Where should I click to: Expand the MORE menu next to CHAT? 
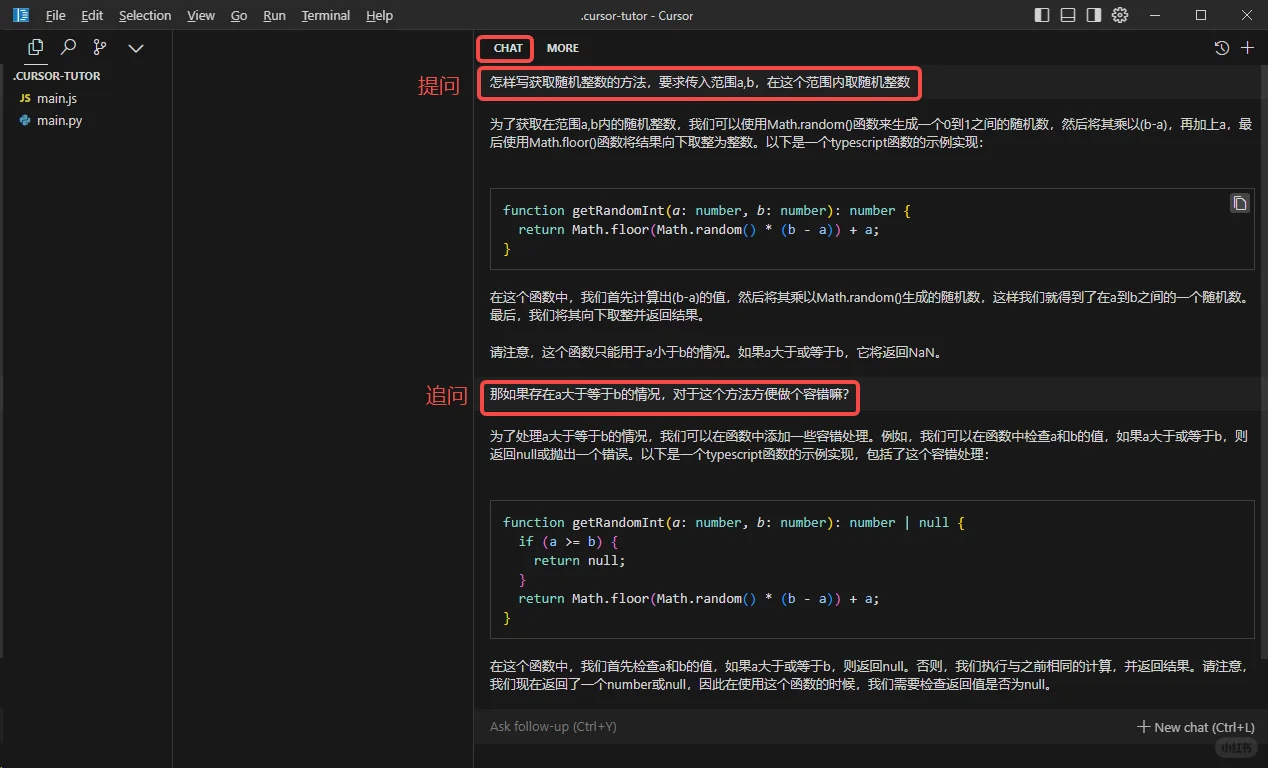(562, 47)
